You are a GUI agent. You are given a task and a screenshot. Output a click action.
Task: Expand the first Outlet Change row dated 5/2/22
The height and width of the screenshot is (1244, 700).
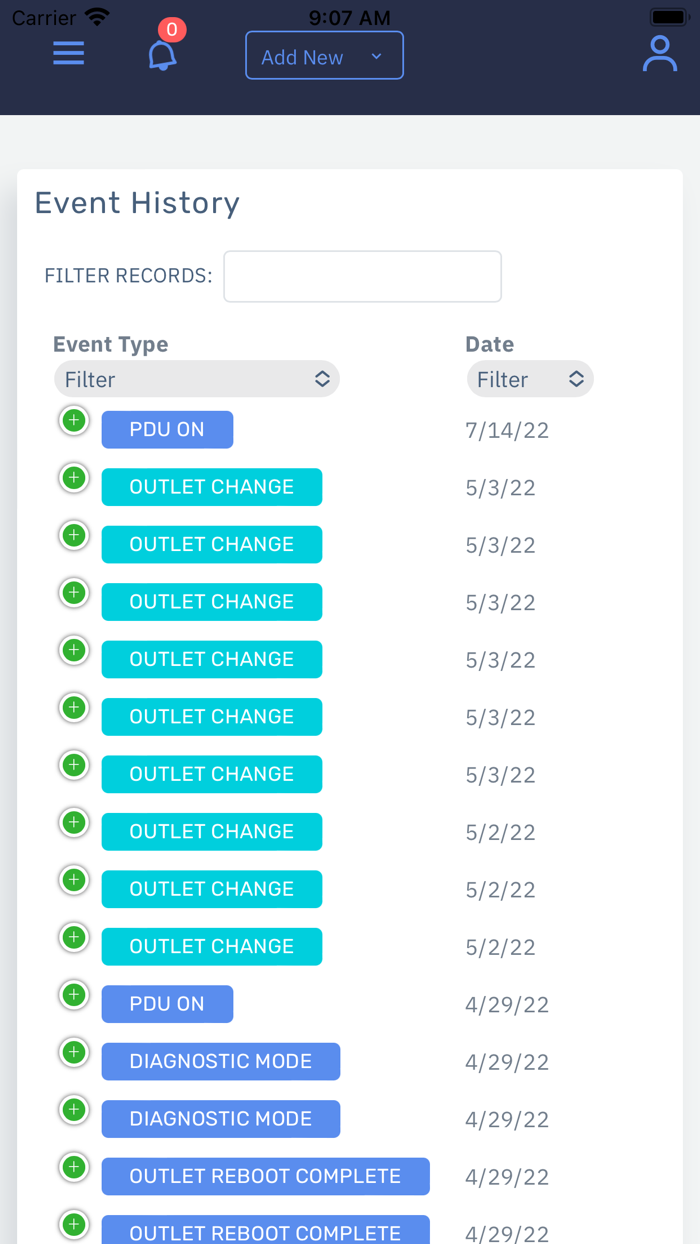(x=74, y=823)
